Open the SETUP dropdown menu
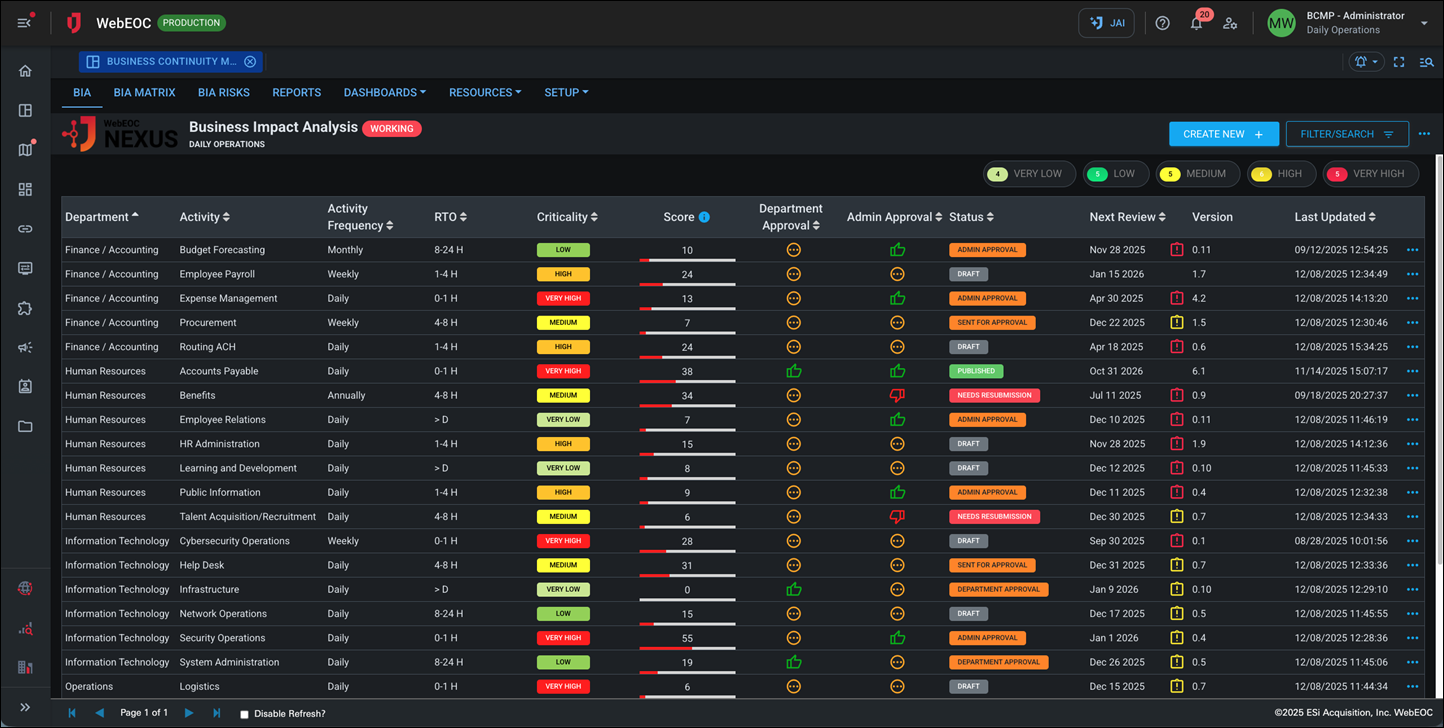The height and width of the screenshot is (728, 1444). point(566,92)
